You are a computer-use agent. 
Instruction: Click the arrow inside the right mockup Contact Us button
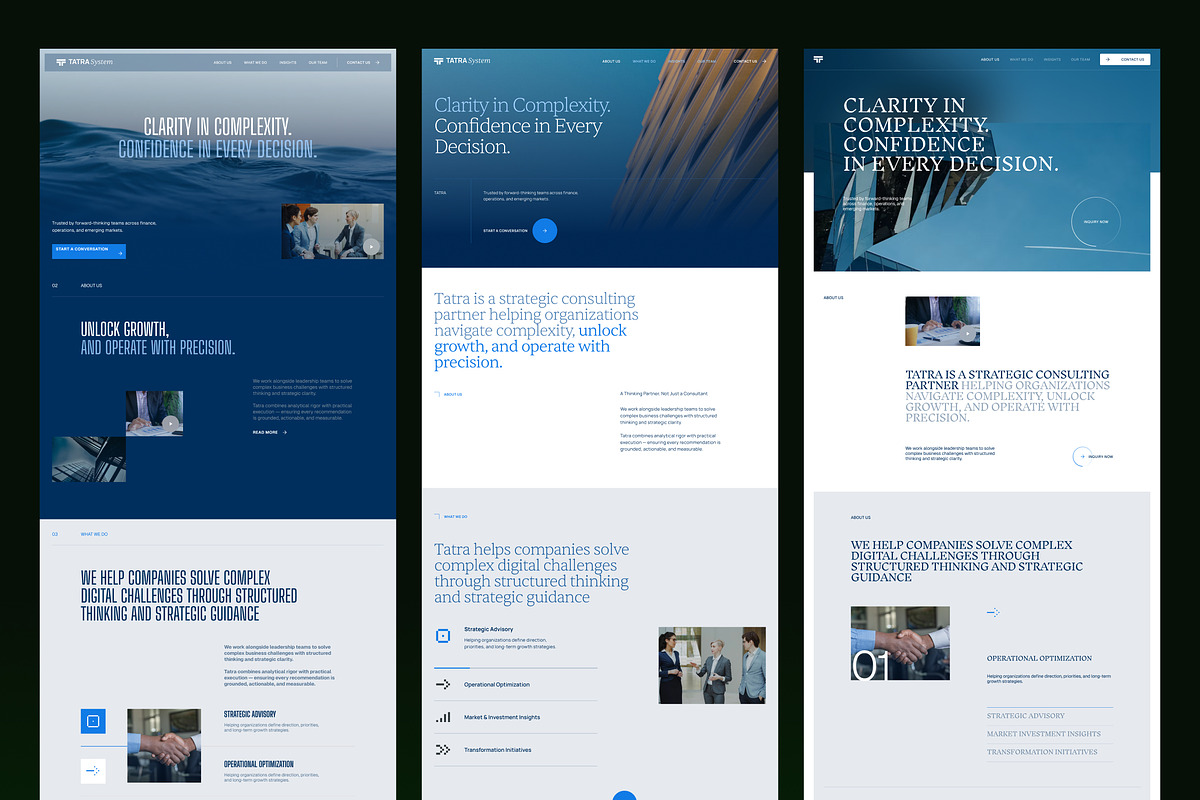[1108, 60]
